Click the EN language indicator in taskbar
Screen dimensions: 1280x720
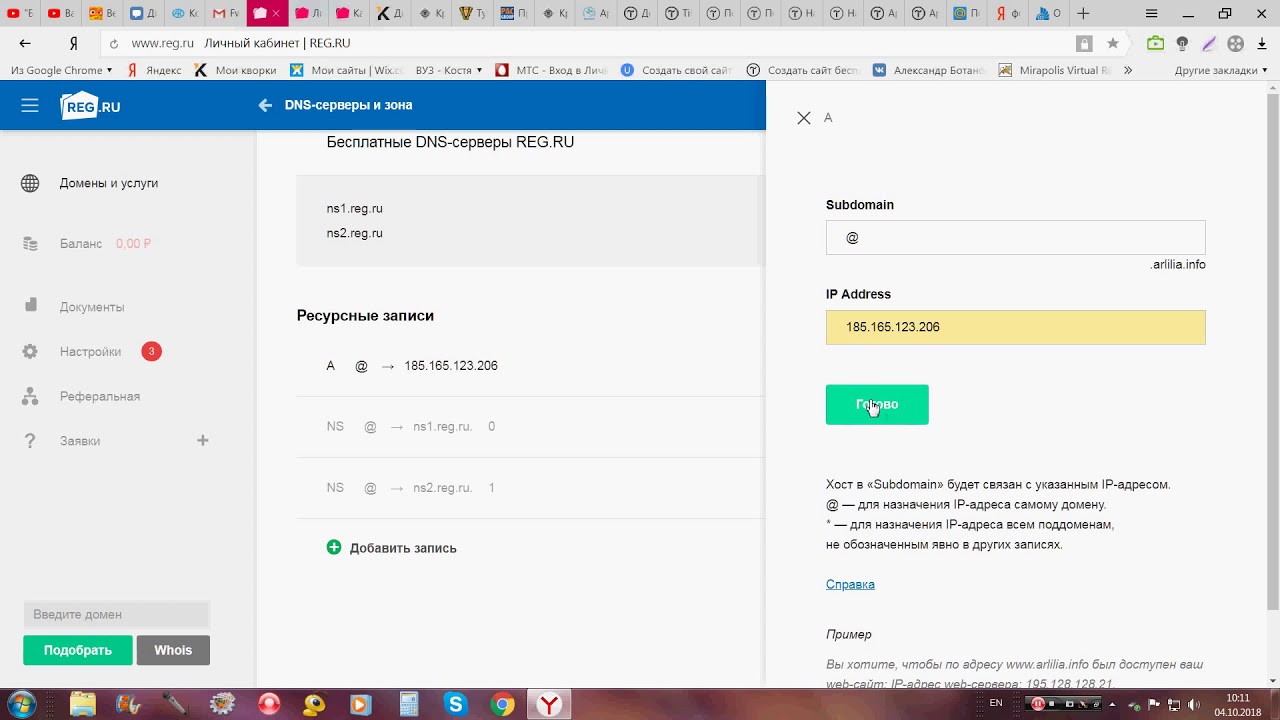click(x=995, y=704)
